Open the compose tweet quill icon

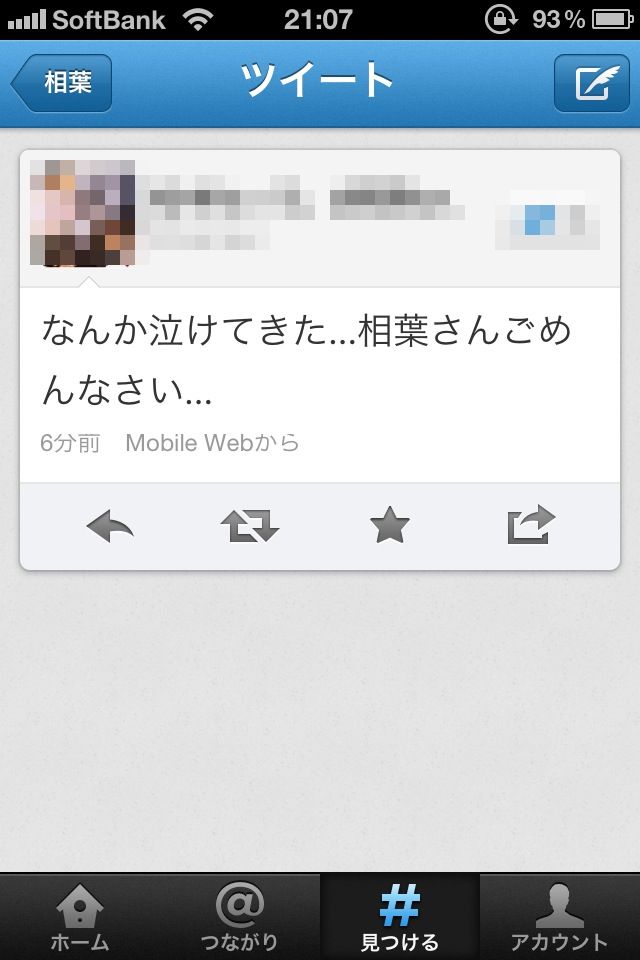[x=592, y=83]
